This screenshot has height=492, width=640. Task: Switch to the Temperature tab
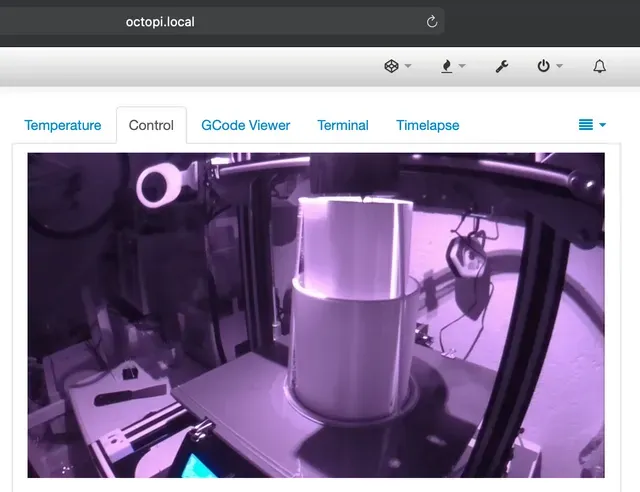tap(63, 125)
